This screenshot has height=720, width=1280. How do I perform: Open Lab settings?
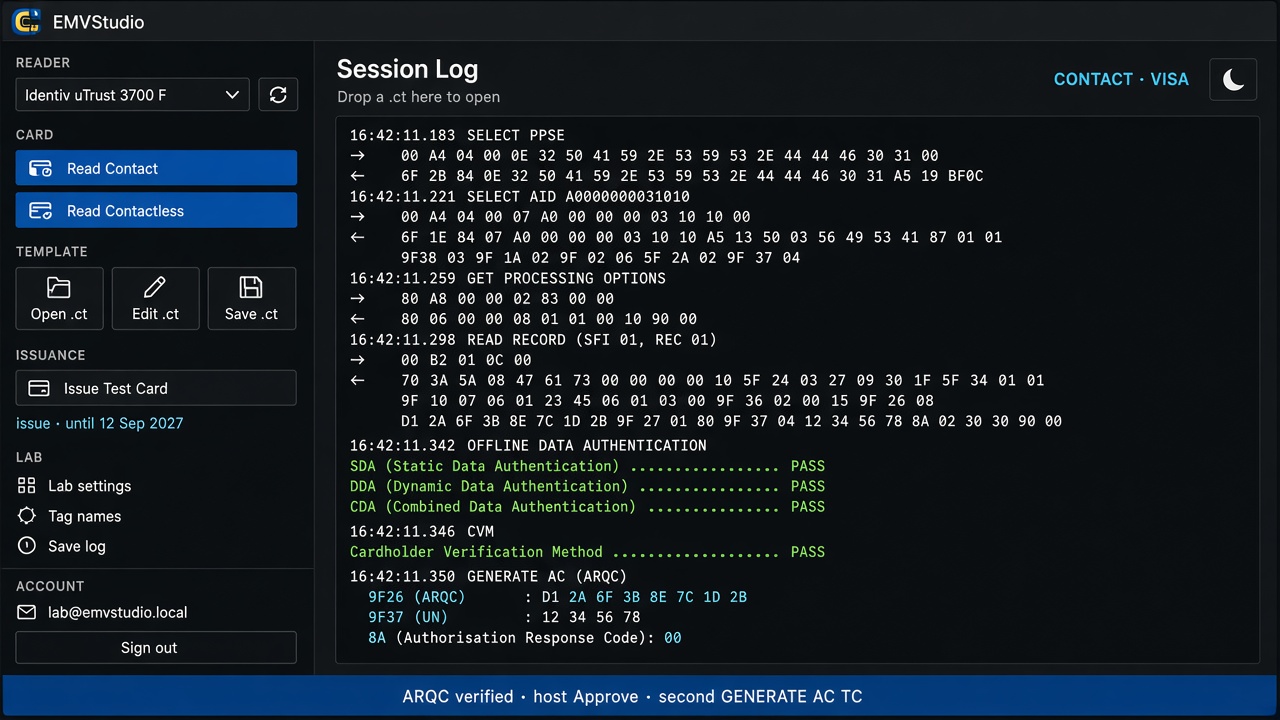point(89,486)
